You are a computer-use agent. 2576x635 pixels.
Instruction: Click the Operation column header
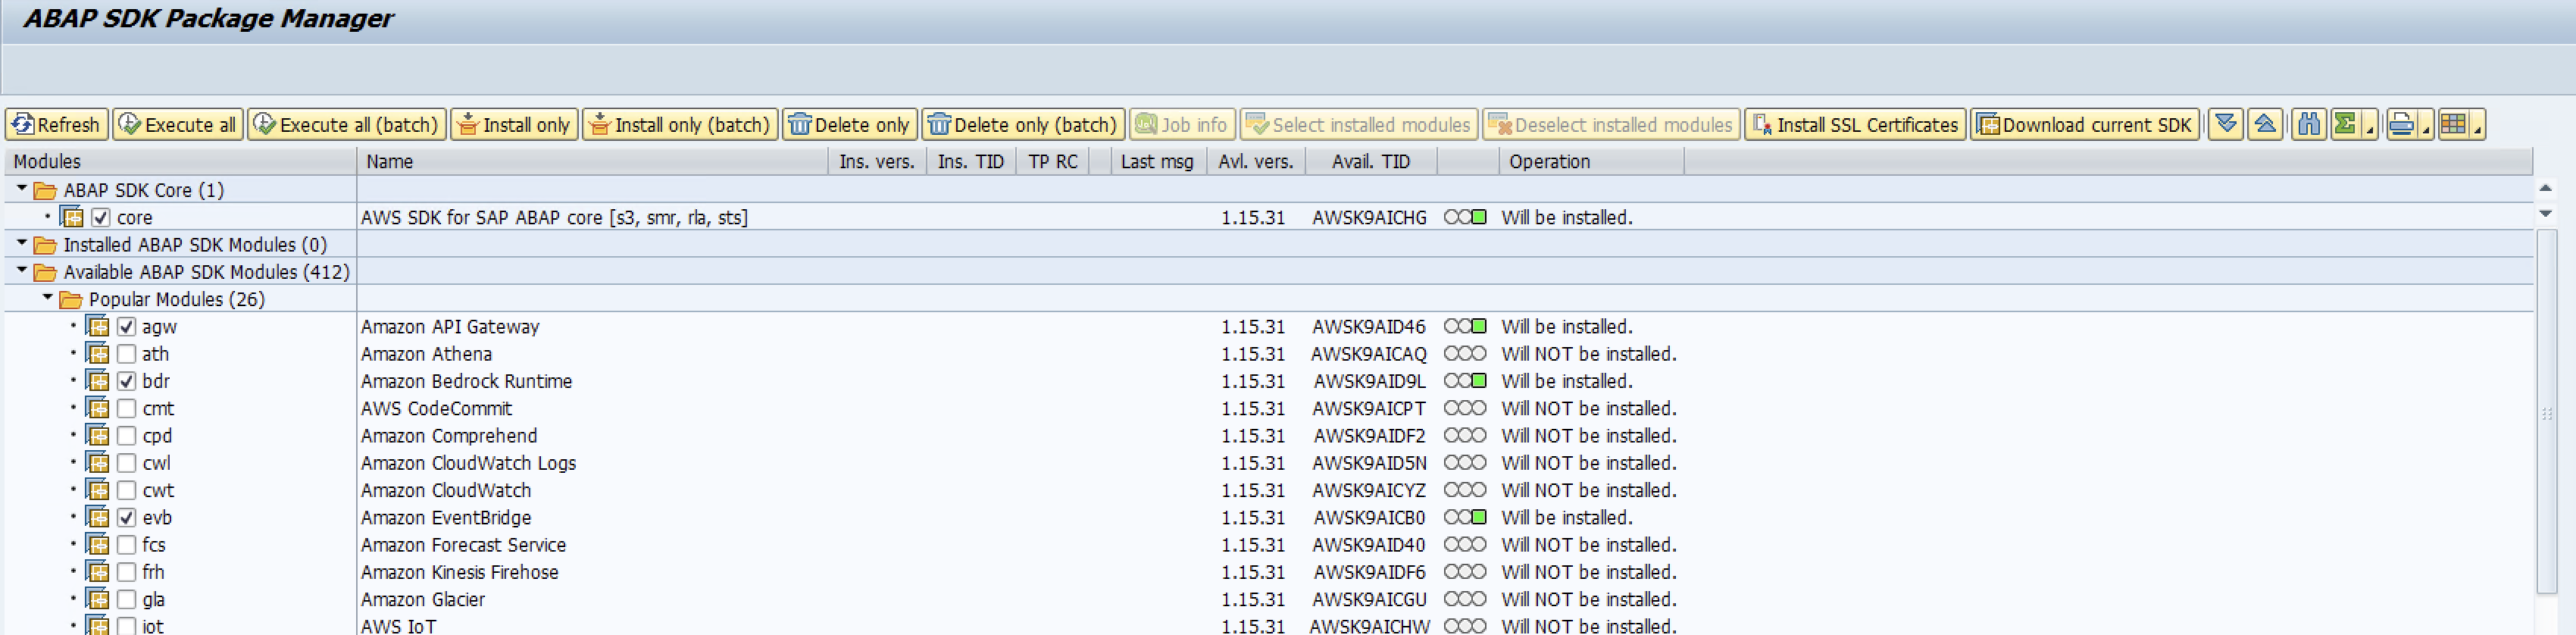click(x=1549, y=161)
